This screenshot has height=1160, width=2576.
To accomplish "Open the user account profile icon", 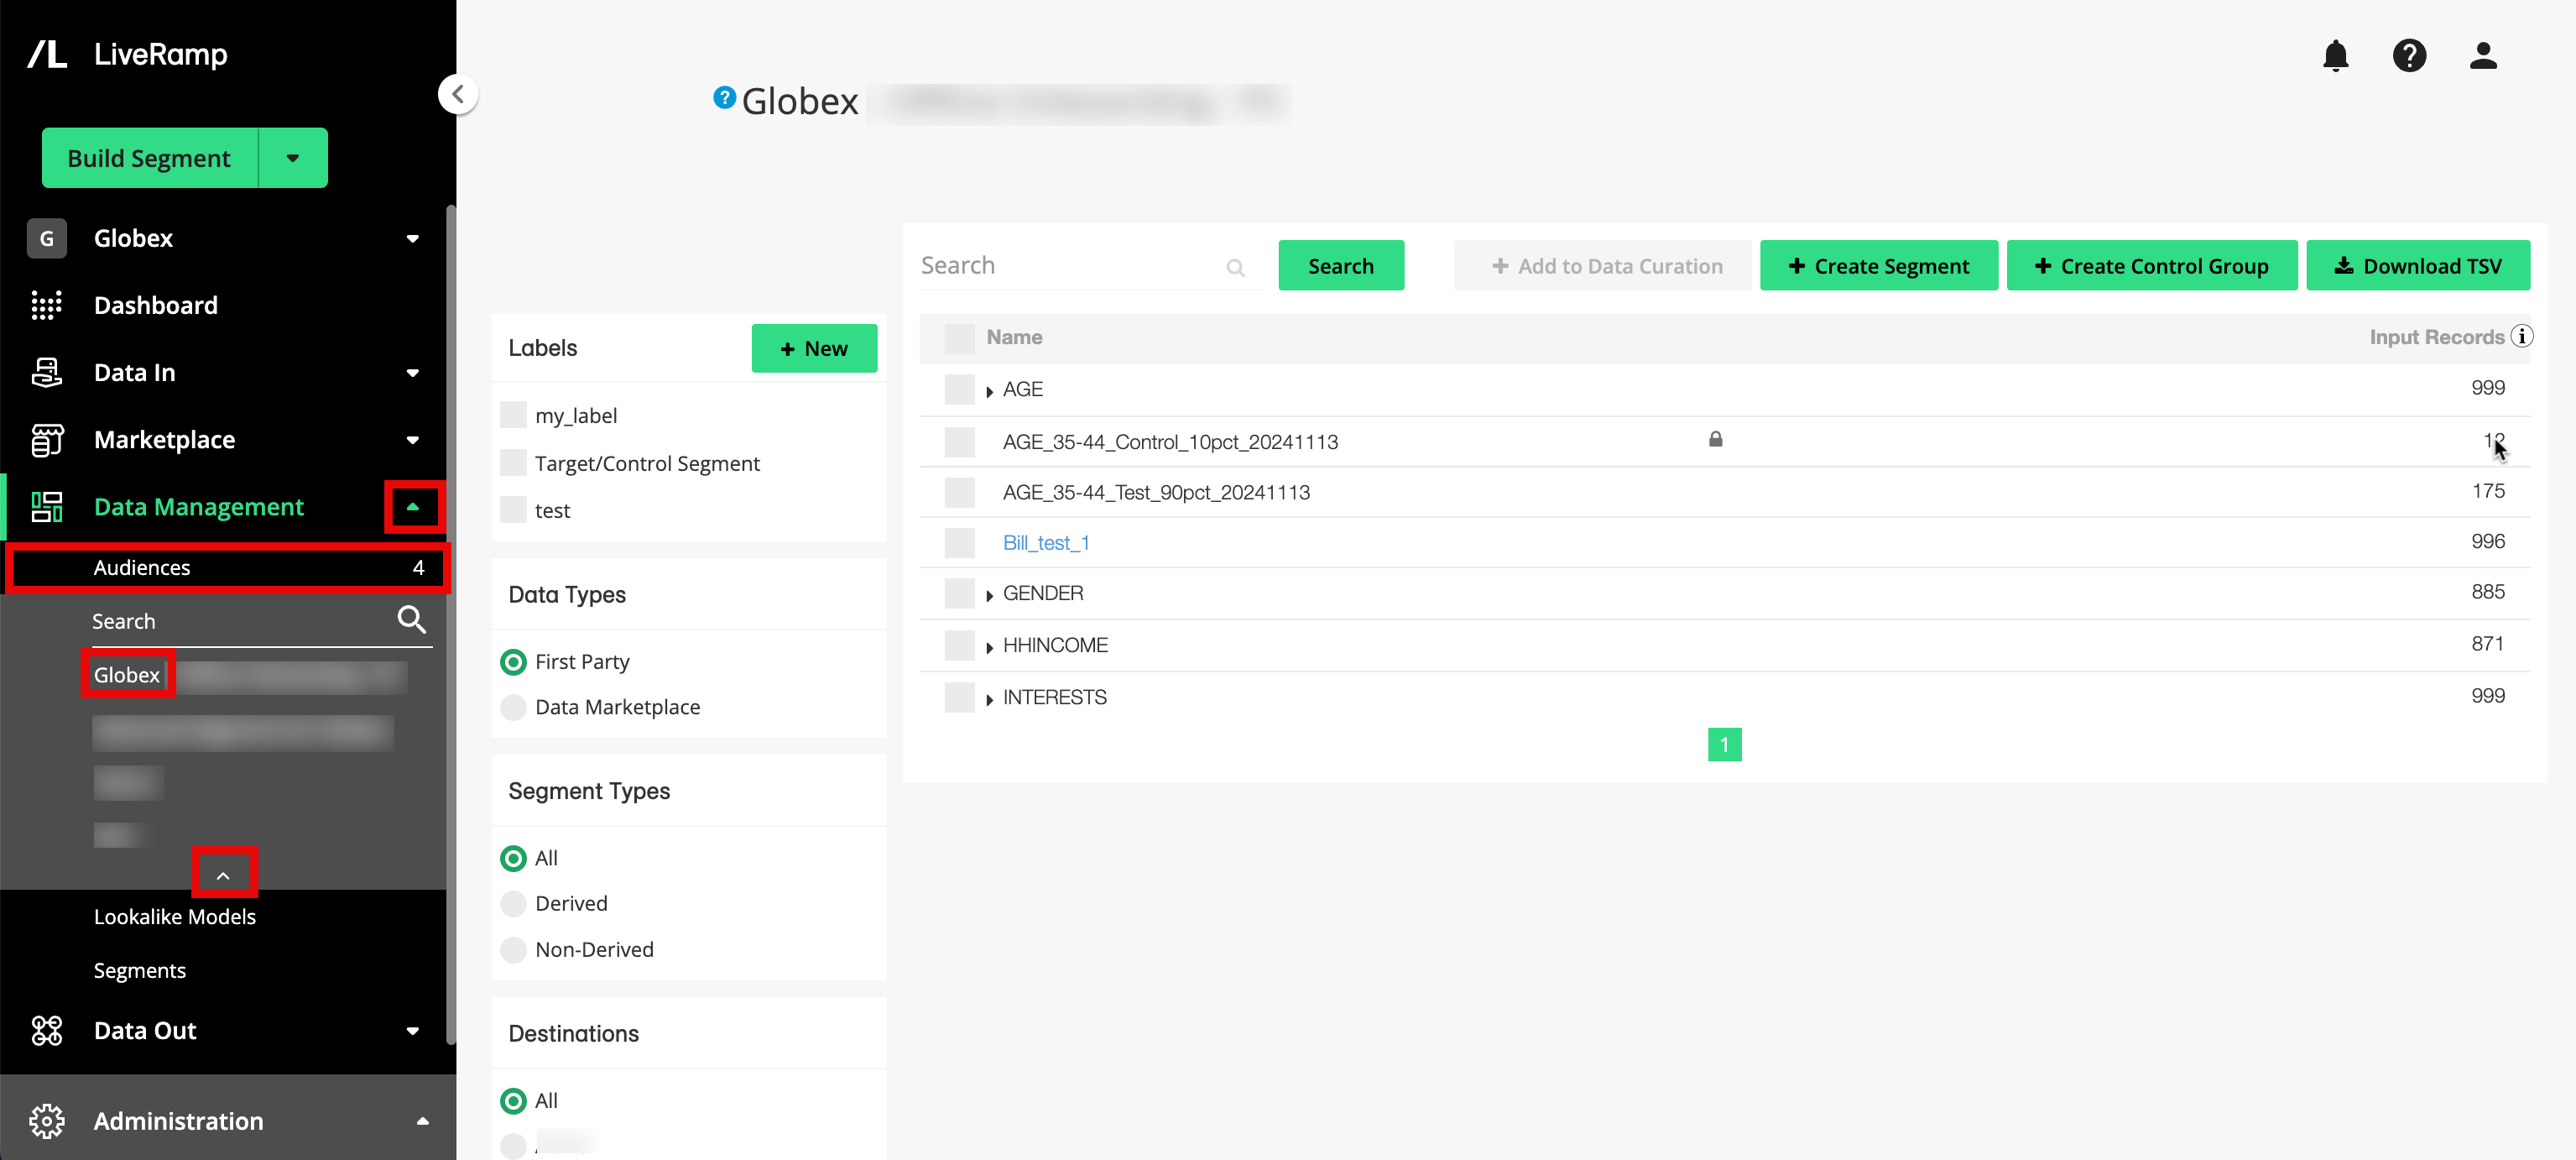I will (x=2483, y=55).
